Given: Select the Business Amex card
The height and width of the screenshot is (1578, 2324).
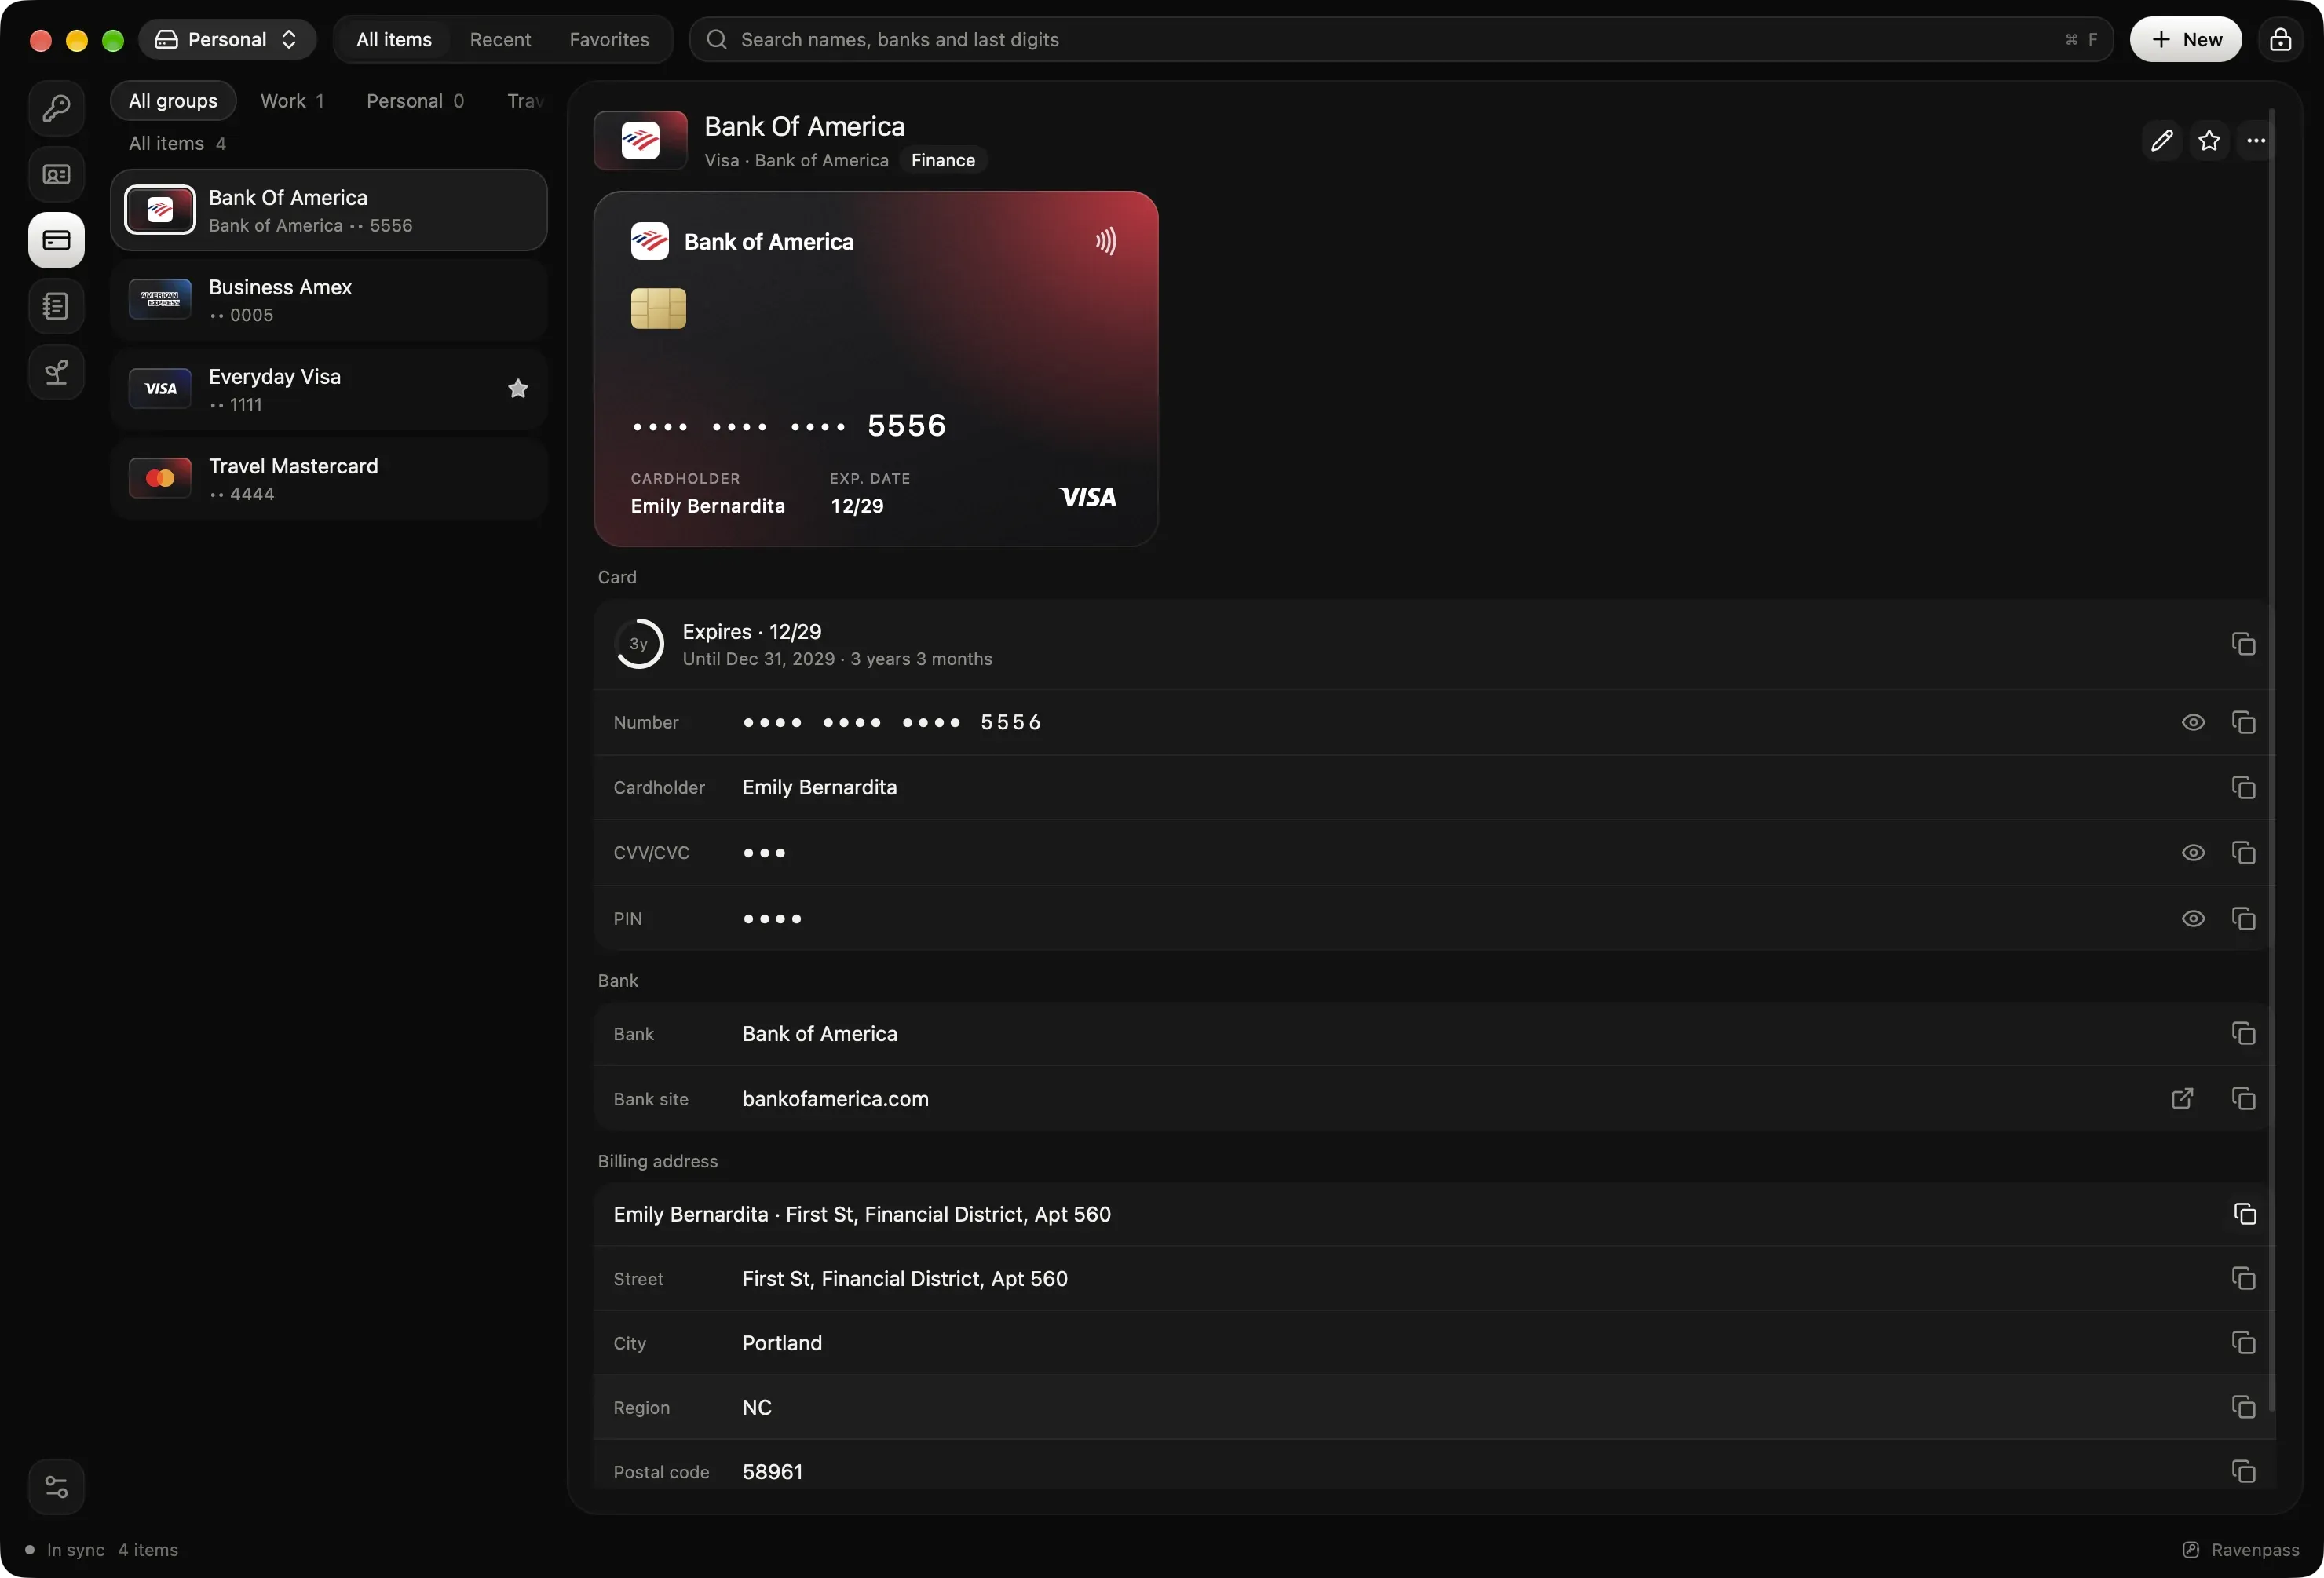Looking at the screenshot, I should coord(329,300).
